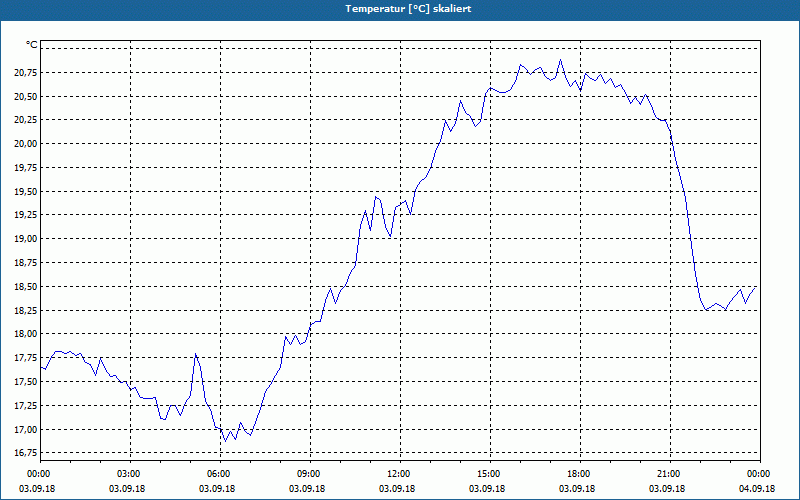Image resolution: width=800 pixels, height=500 pixels.
Task: Click the °C unit label on axis
Action: click(32, 45)
